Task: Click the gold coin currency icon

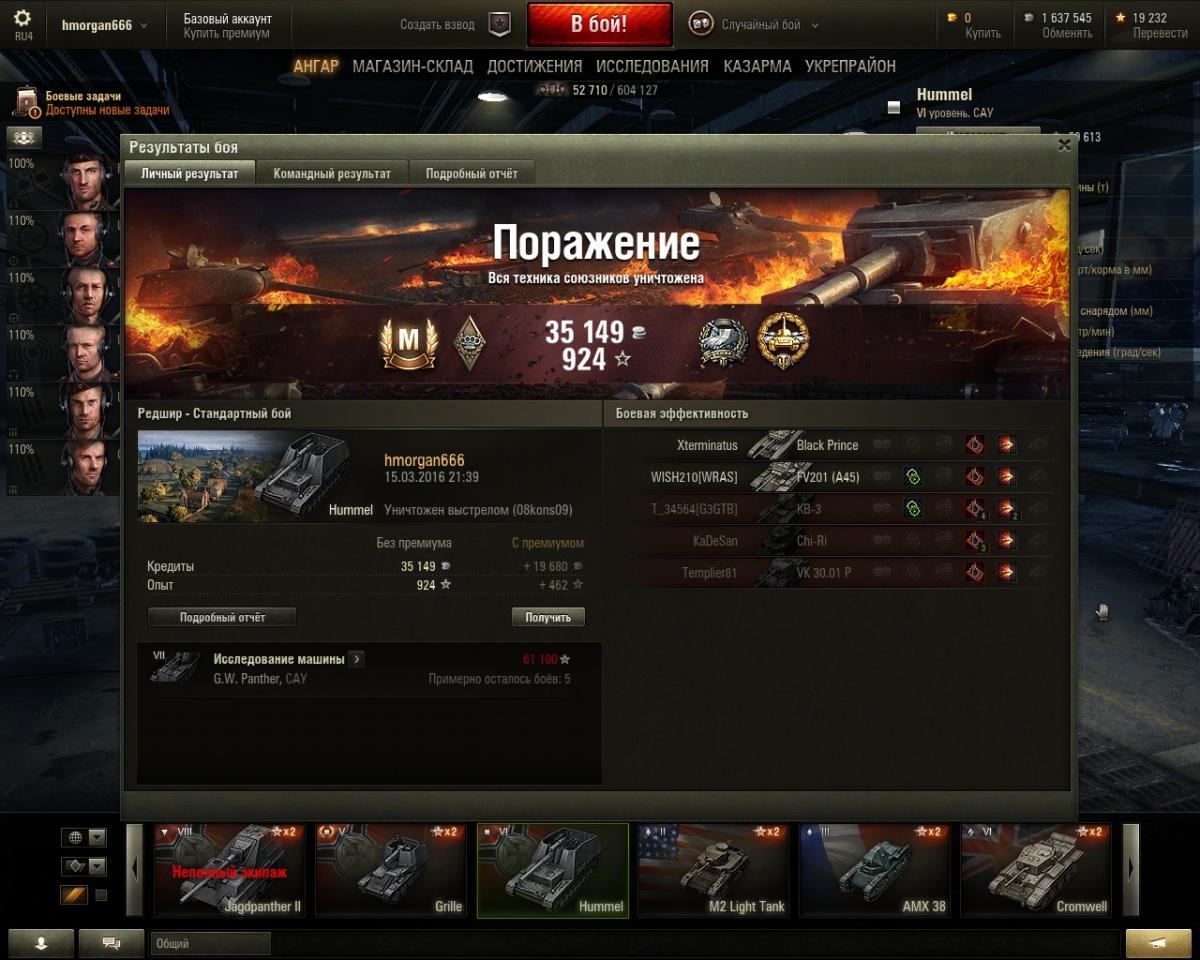Action: 951,18
